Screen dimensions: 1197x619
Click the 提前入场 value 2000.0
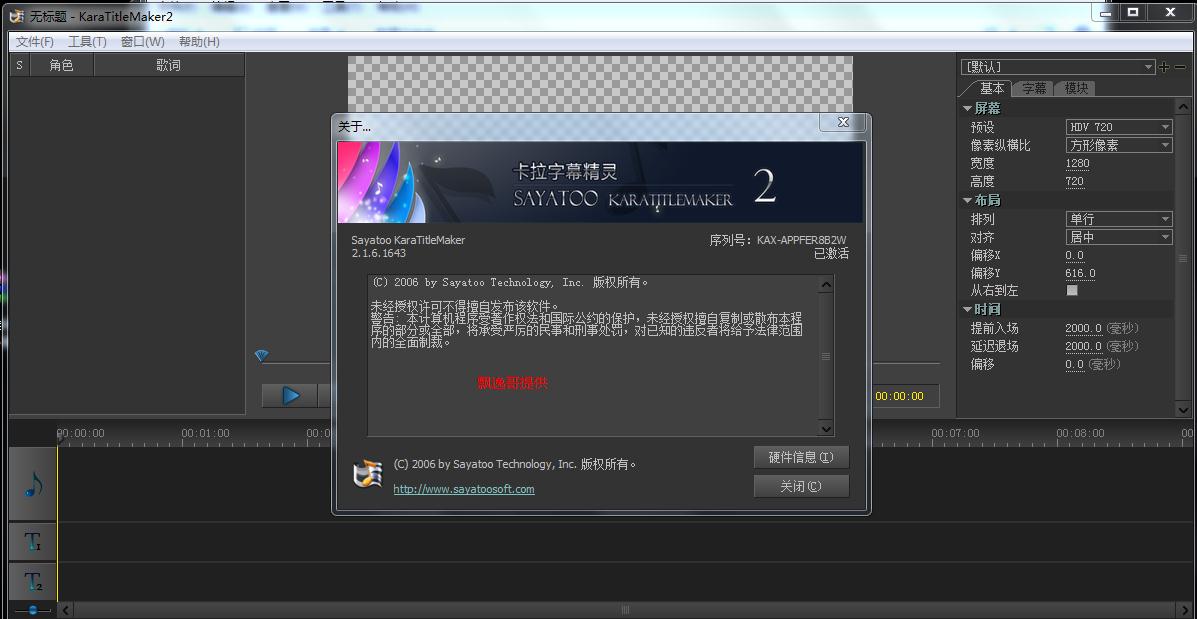pos(1083,328)
